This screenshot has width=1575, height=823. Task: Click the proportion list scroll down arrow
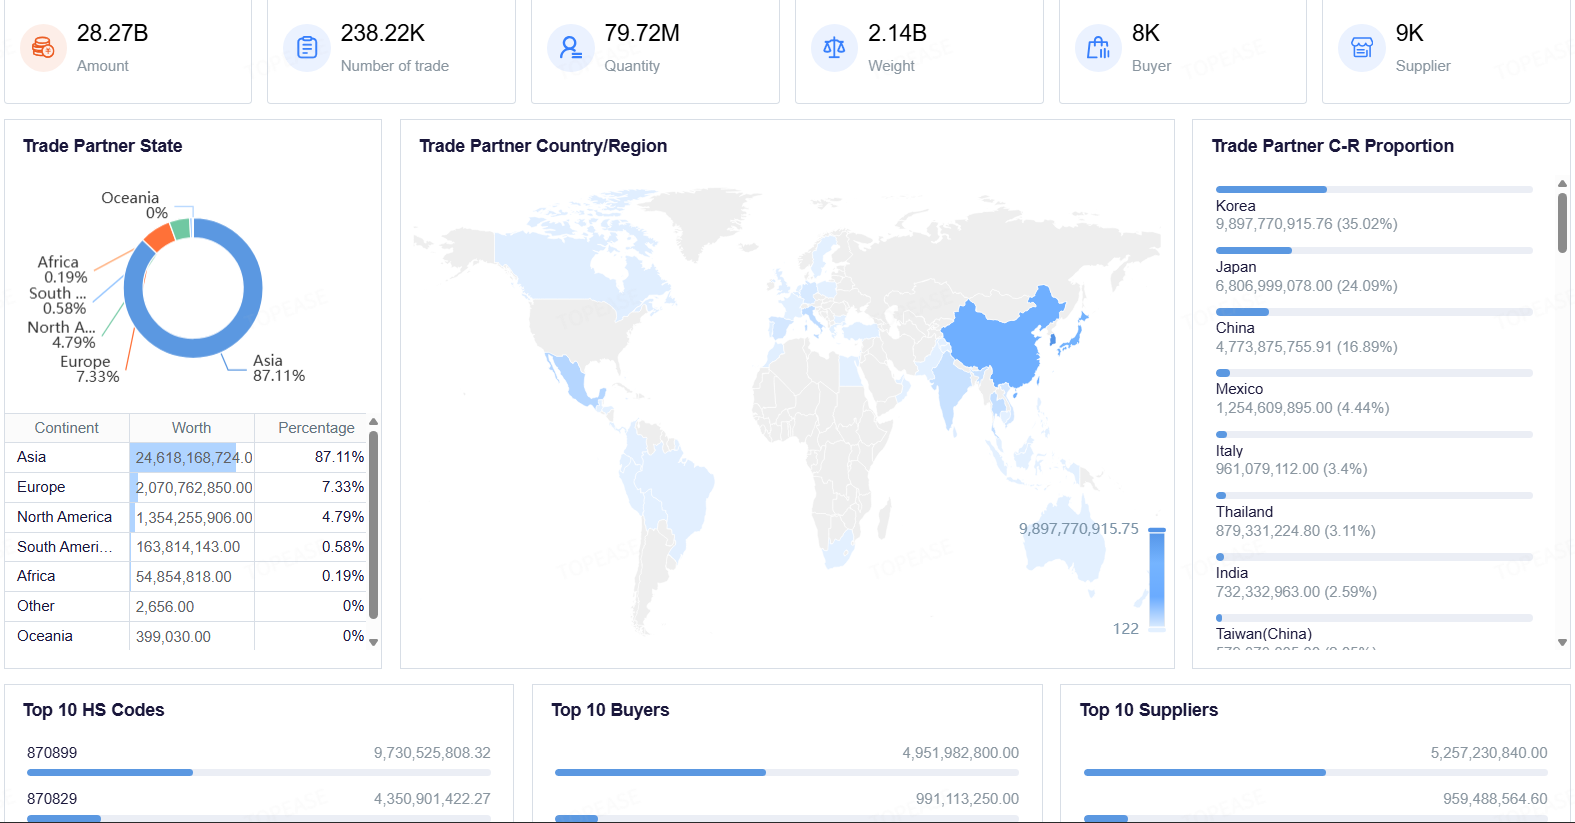pos(1562,643)
